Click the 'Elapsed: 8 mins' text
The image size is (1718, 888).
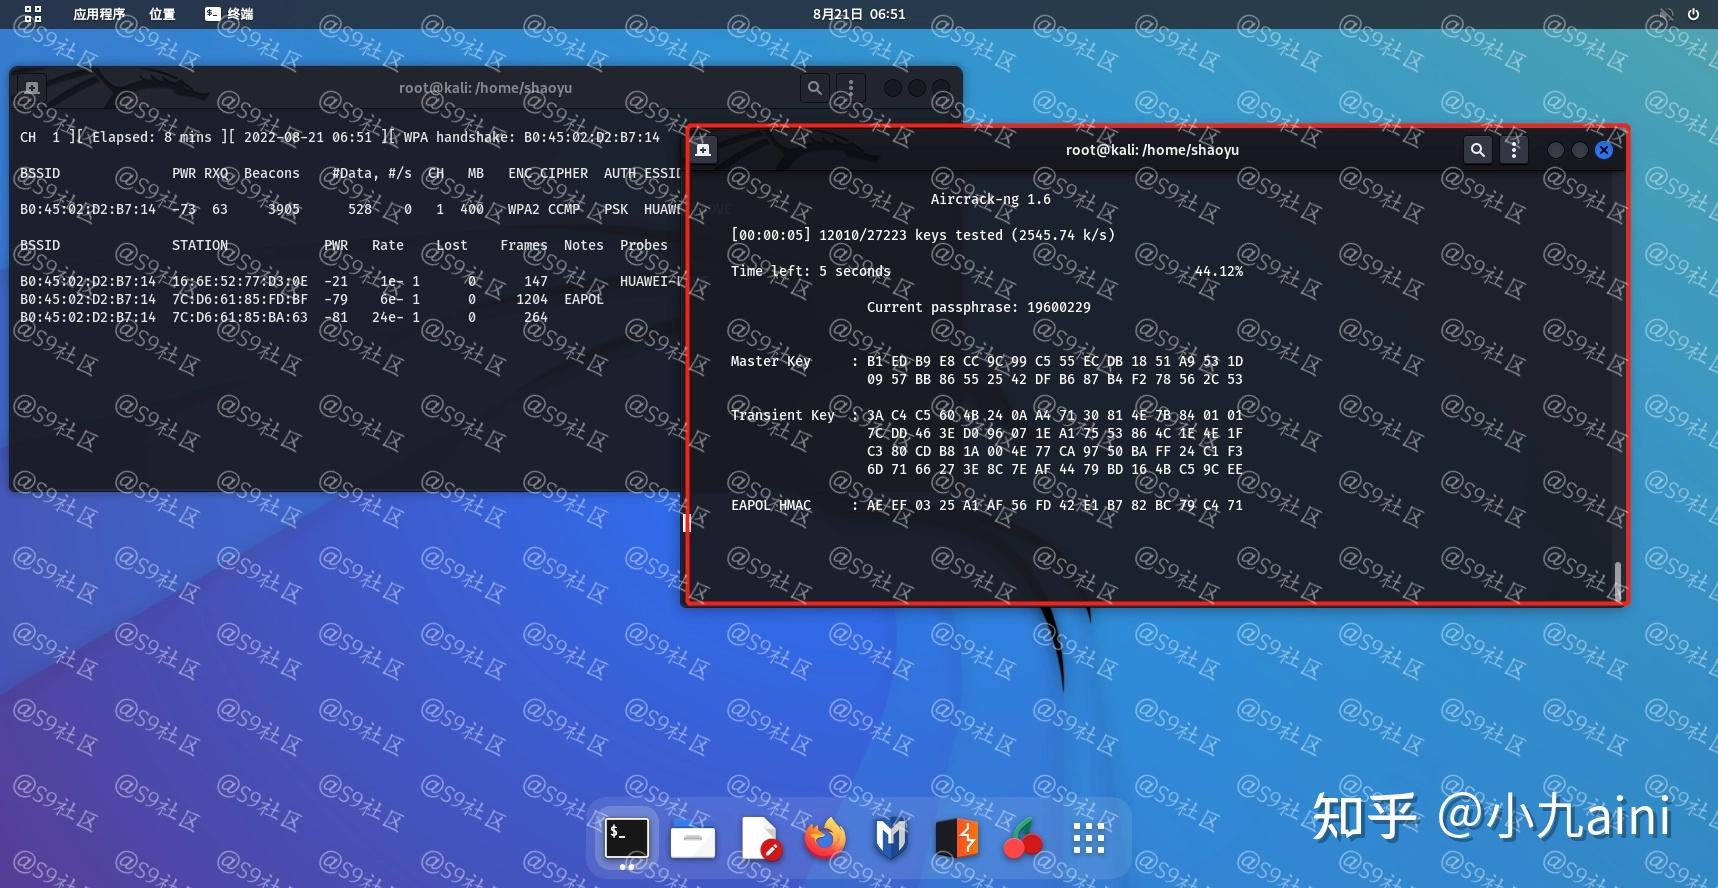point(152,137)
